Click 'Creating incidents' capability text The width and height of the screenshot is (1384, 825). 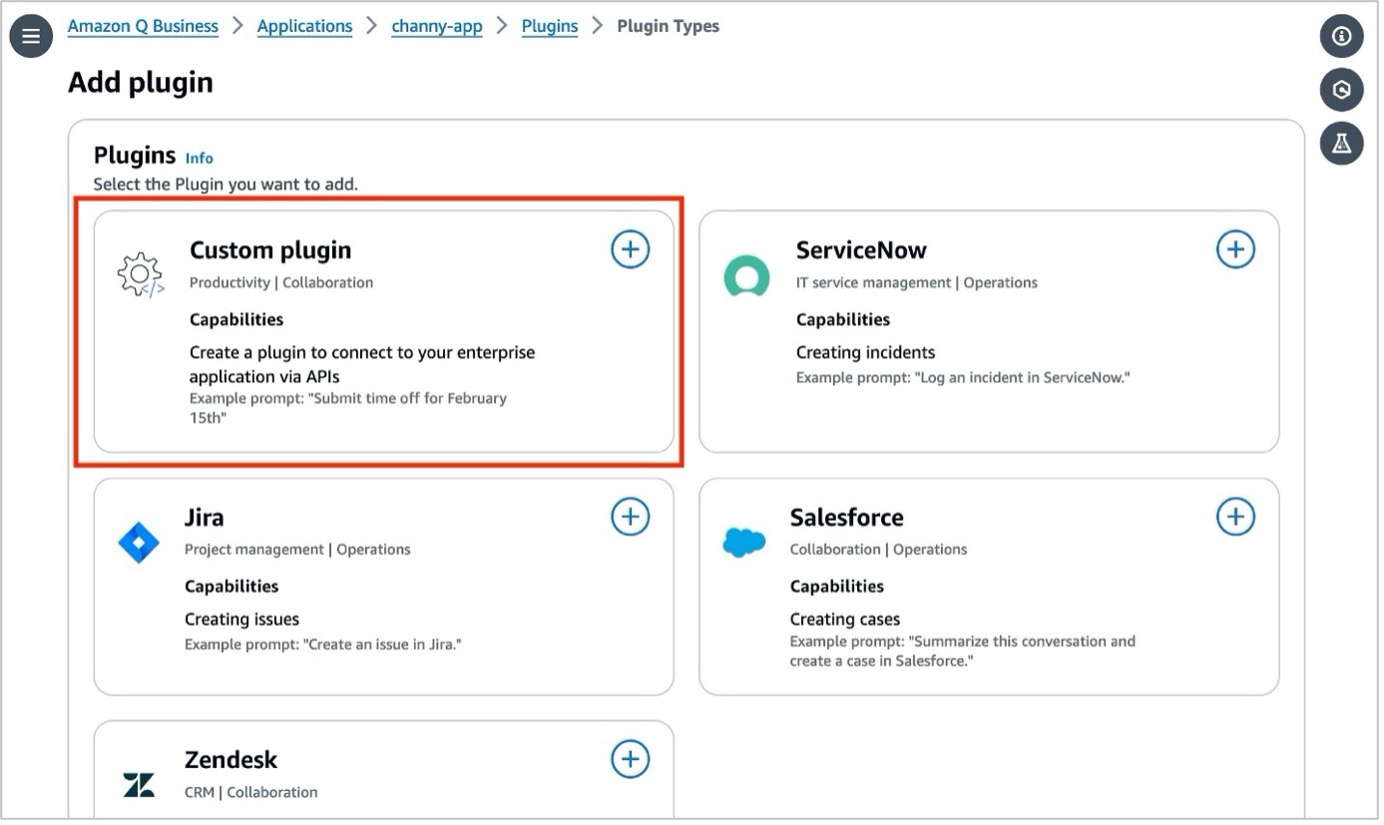click(866, 352)
